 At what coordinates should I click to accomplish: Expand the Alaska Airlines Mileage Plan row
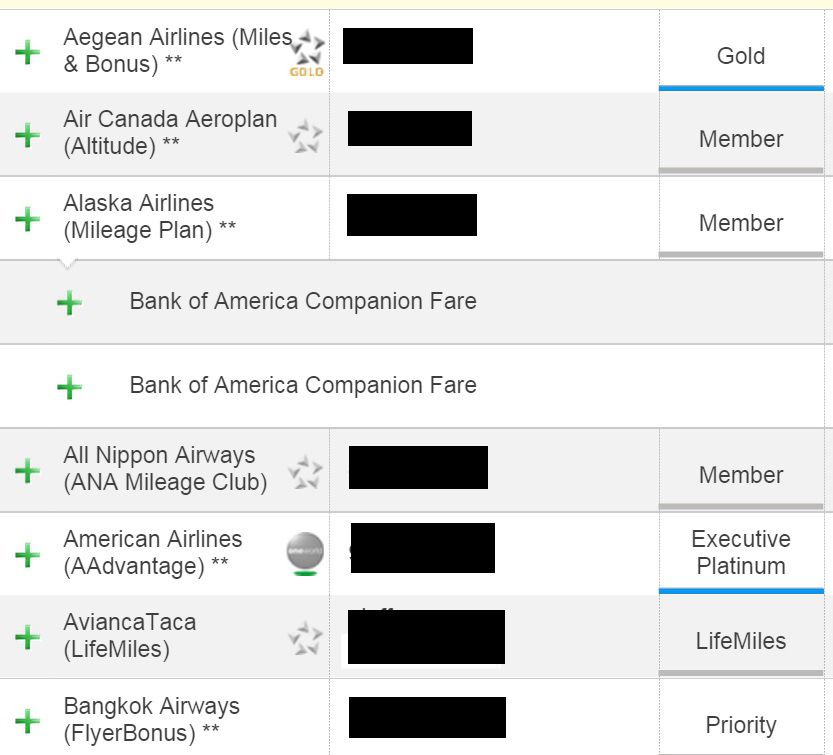click(x=28, y=218)
